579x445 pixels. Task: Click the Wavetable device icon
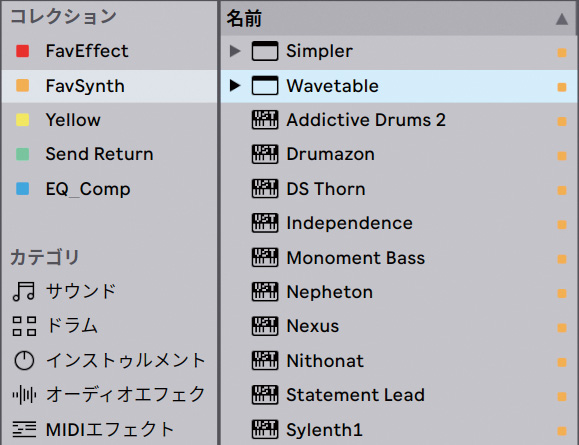coord(265,85)
